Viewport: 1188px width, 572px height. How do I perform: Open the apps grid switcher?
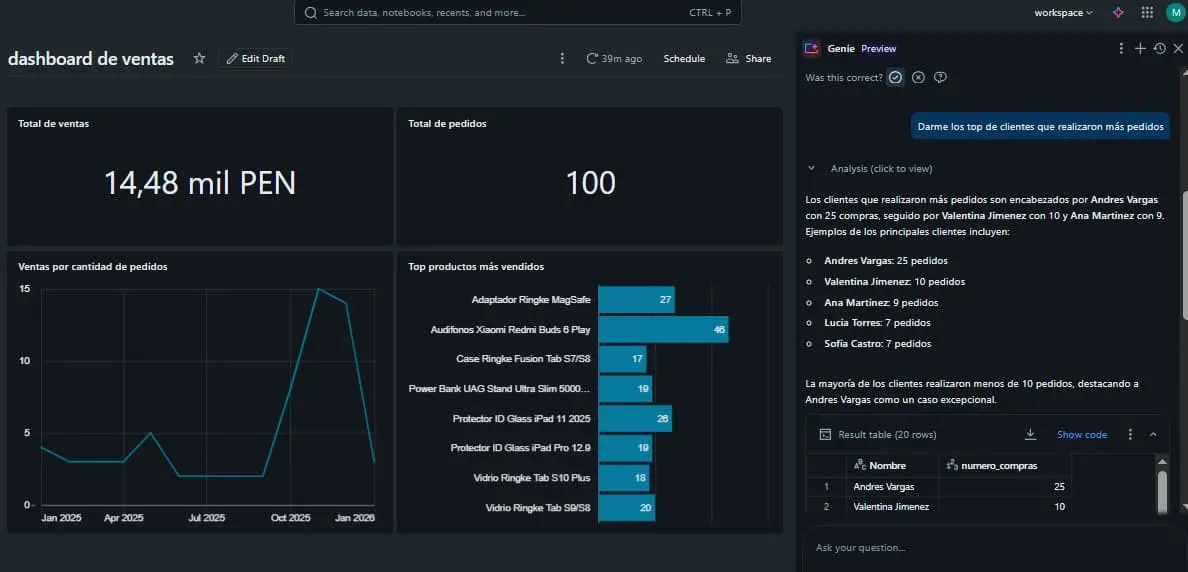[x=1147, y=12]
